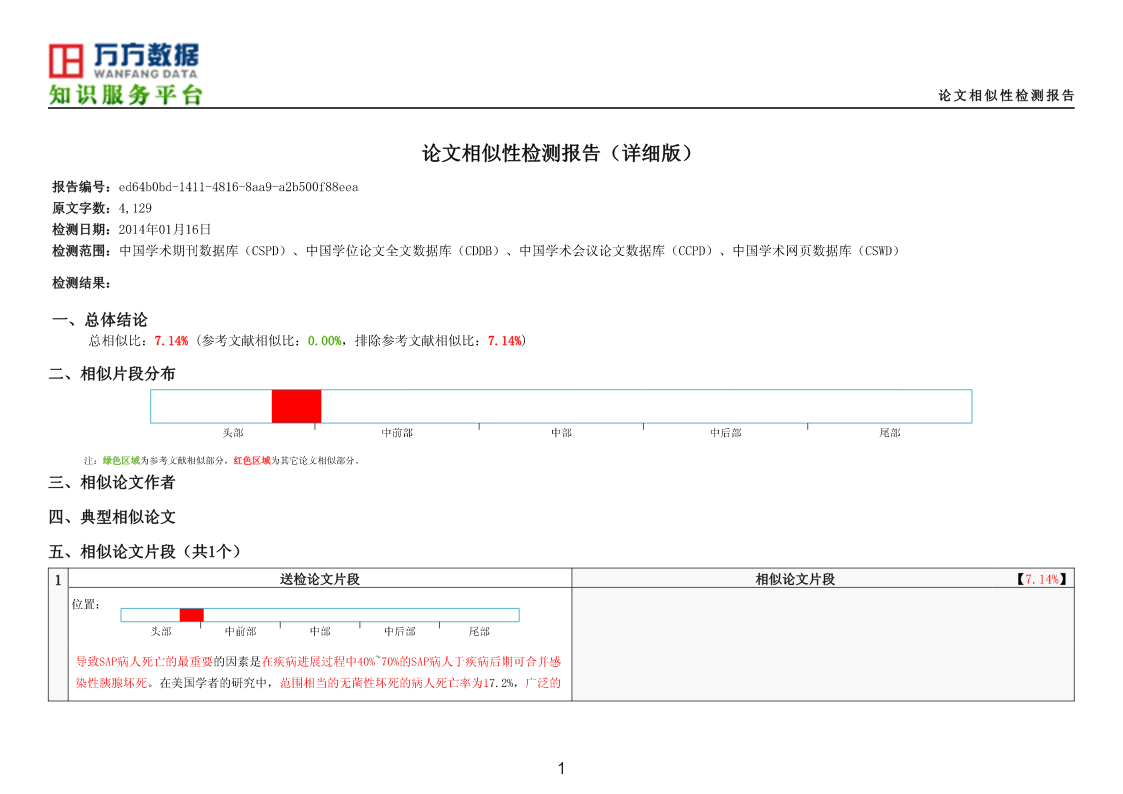Click the 尾部 label under the small position bar
The image size is (1123, 794).
tap(479, 631)
